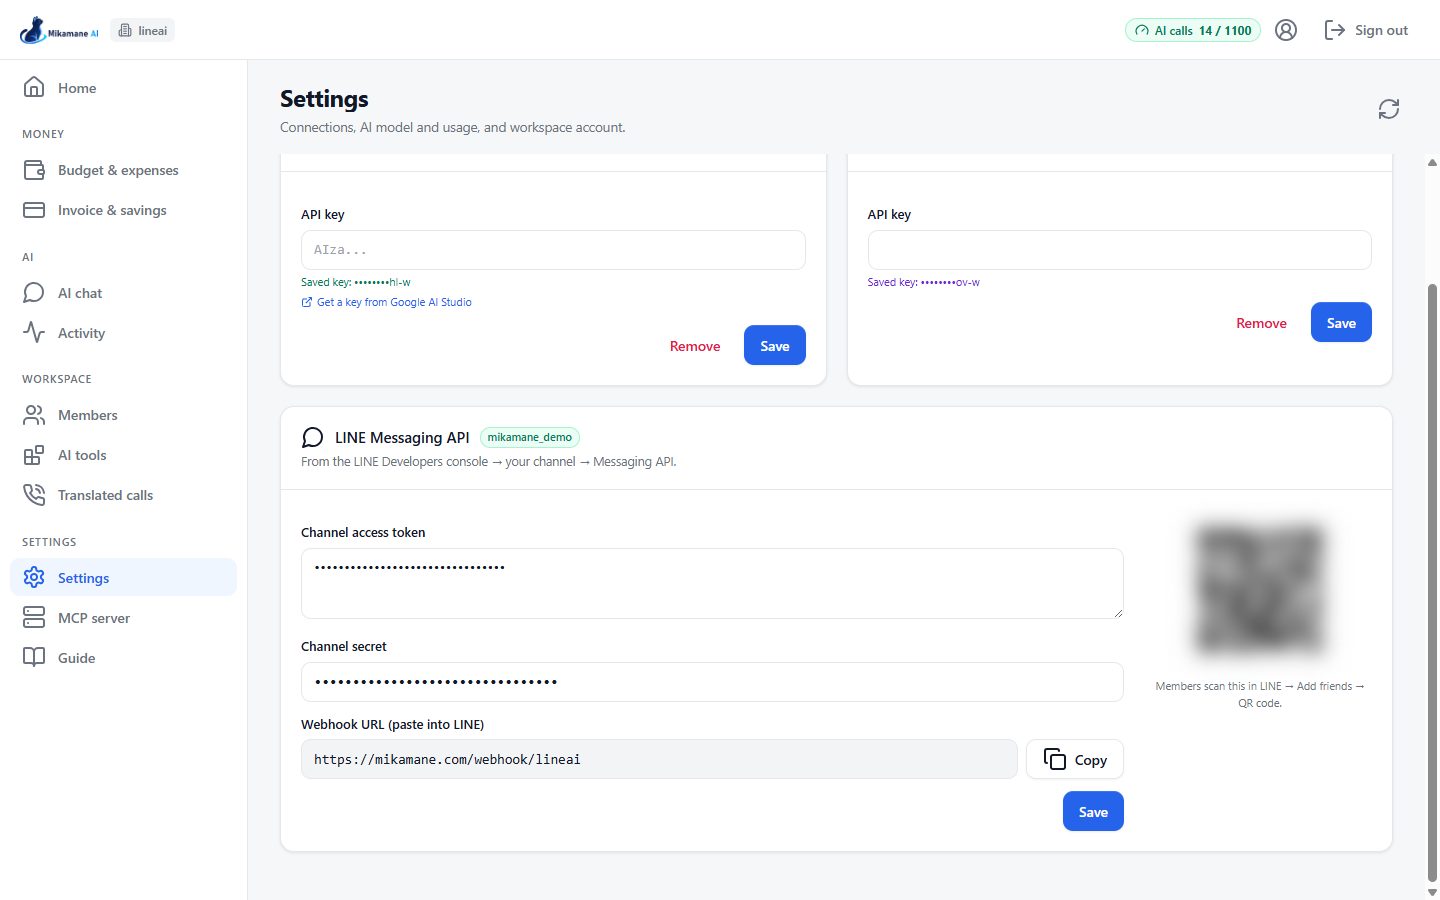This screenshot has height=900, width=1440.
Task: Focus the API key field showing AIza...
Action: point(553,250)
